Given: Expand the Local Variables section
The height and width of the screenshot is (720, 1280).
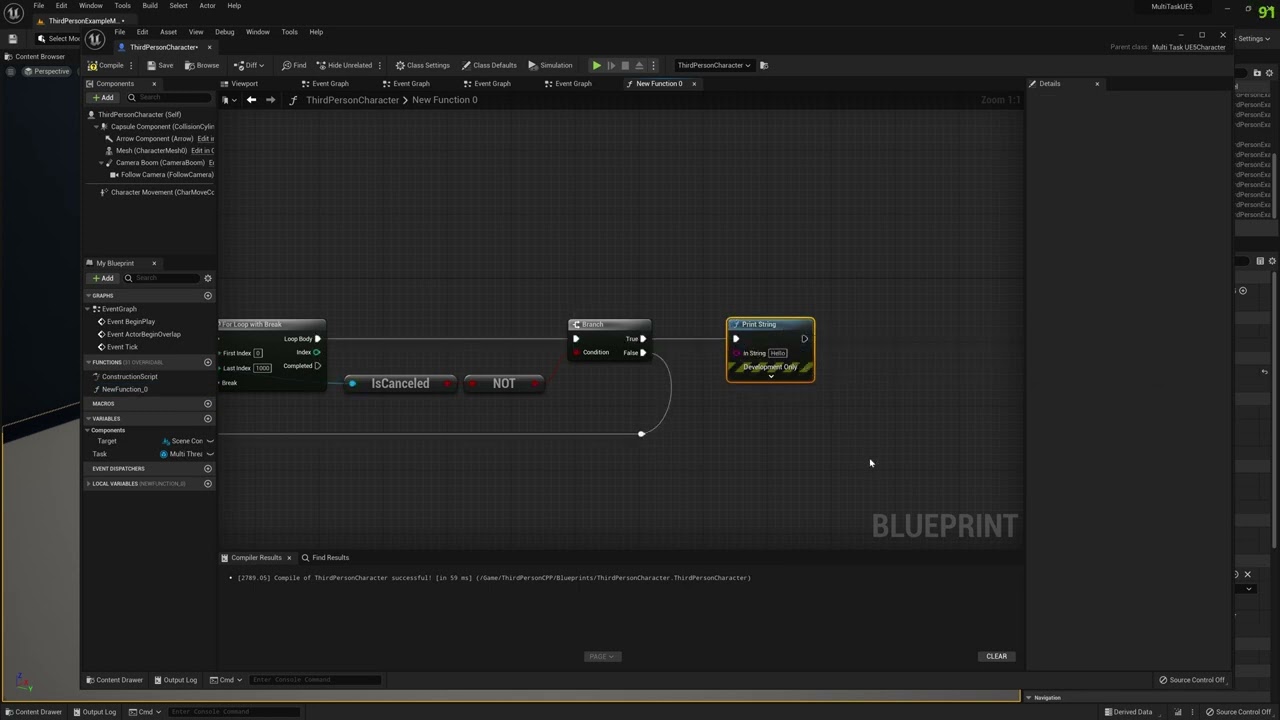Looking at the screenshot, I should pos(88,484).
